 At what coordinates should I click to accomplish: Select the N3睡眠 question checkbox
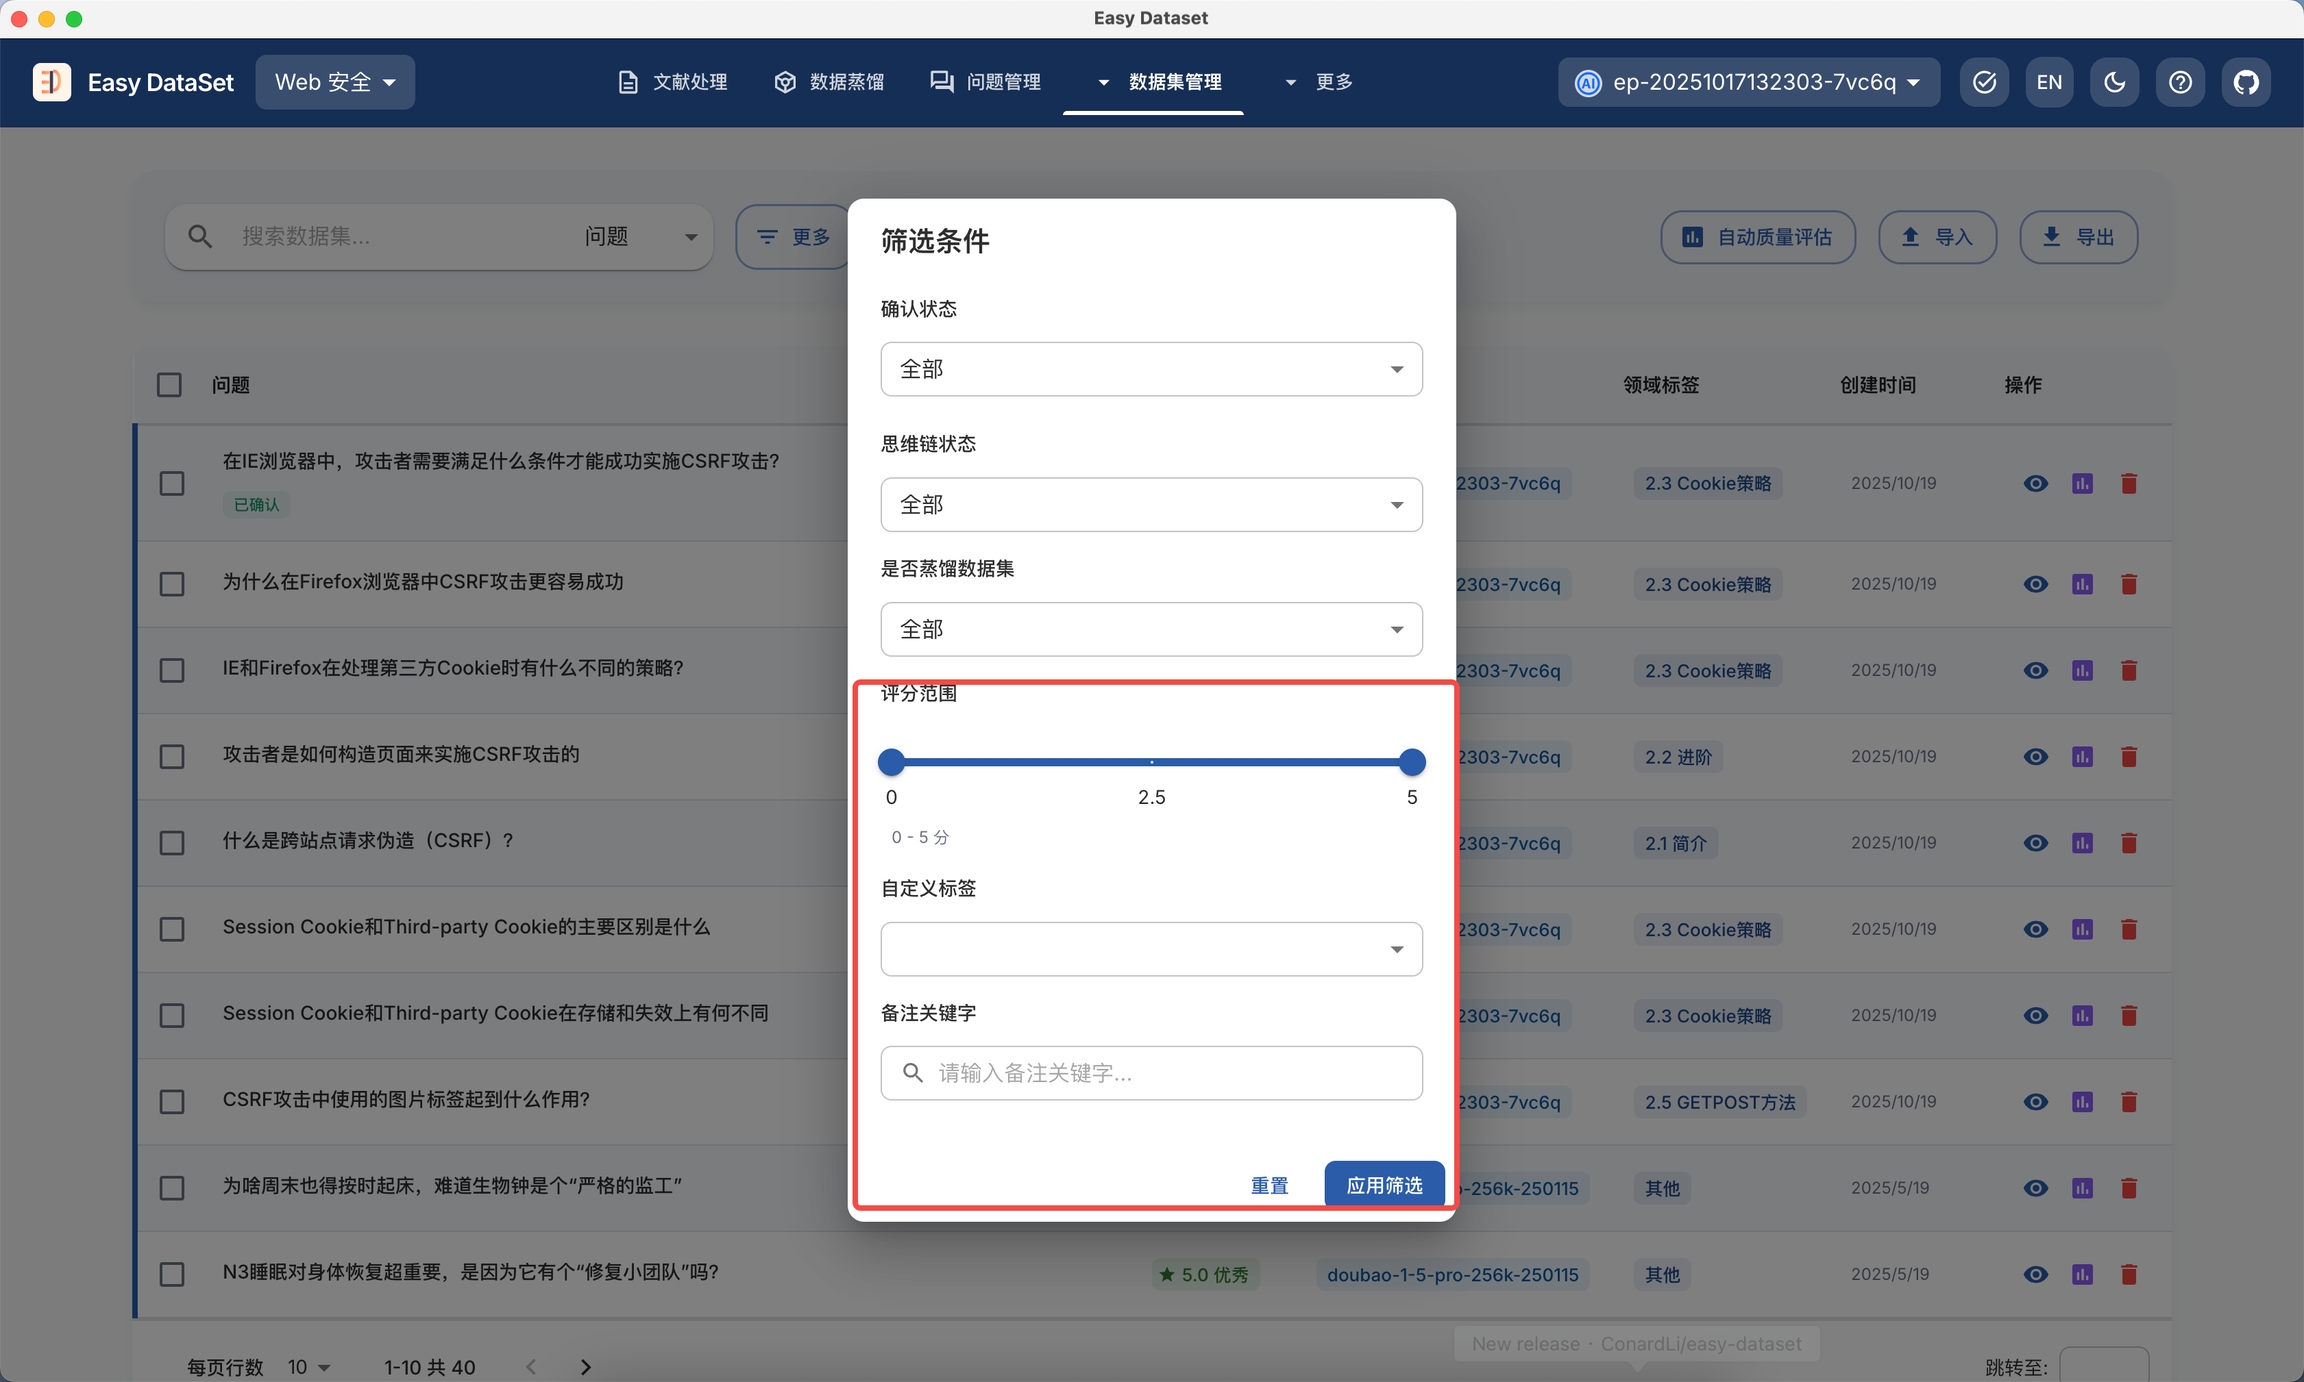(172, 1274)
